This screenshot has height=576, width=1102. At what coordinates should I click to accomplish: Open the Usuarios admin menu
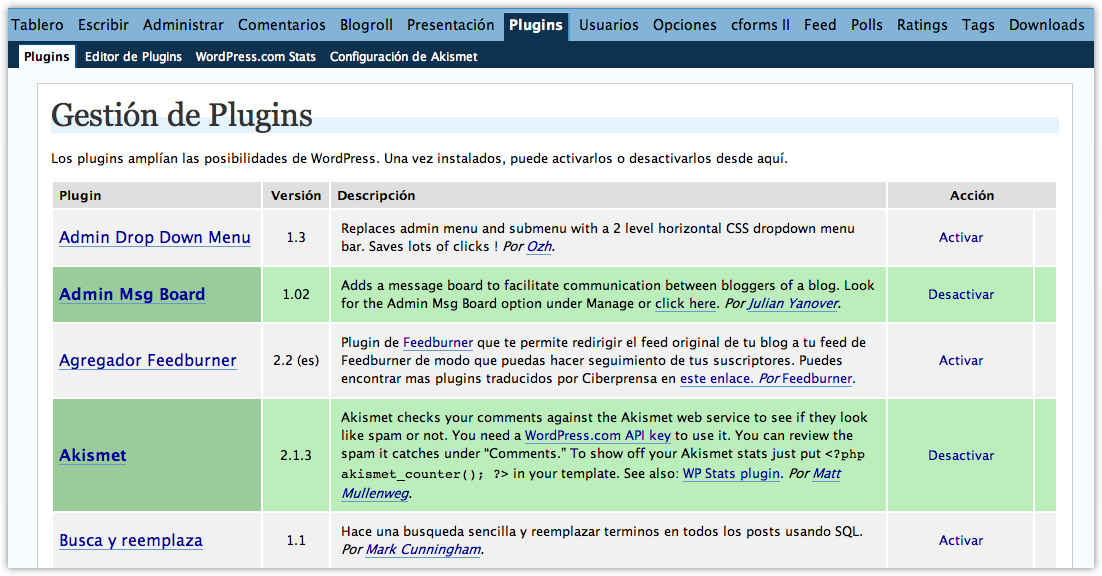[x=609, y=25]
